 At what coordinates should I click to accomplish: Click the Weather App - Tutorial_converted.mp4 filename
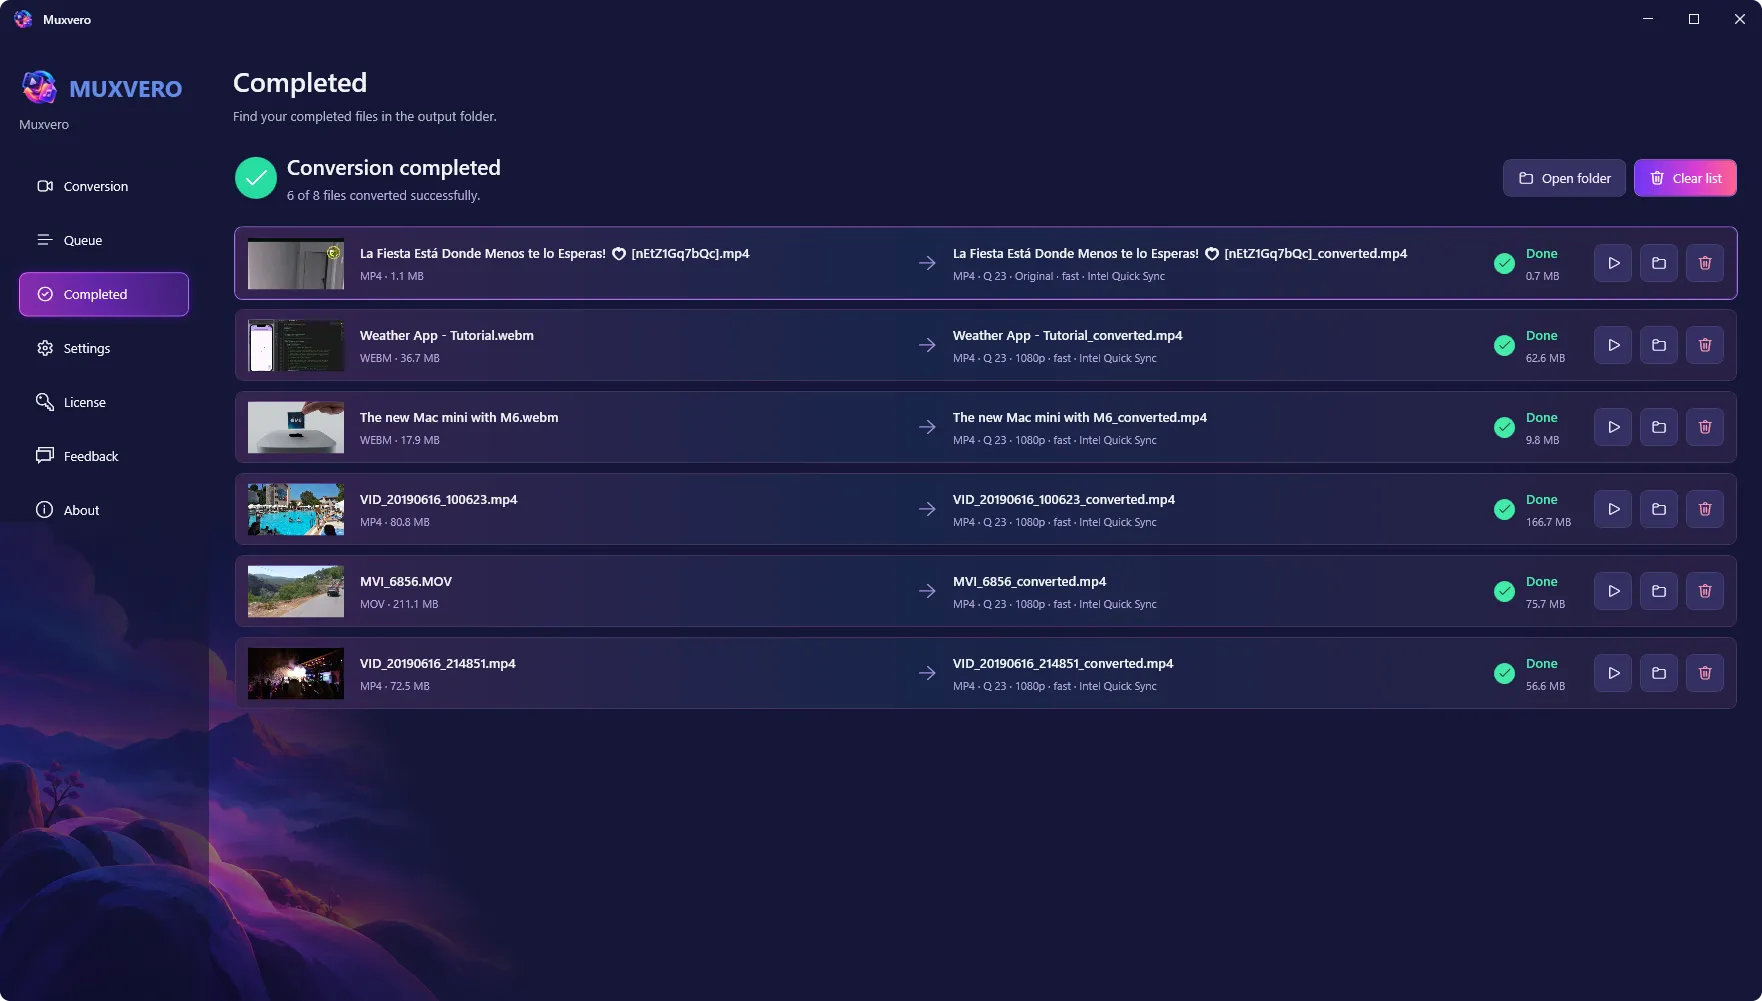click(1067, 336)
